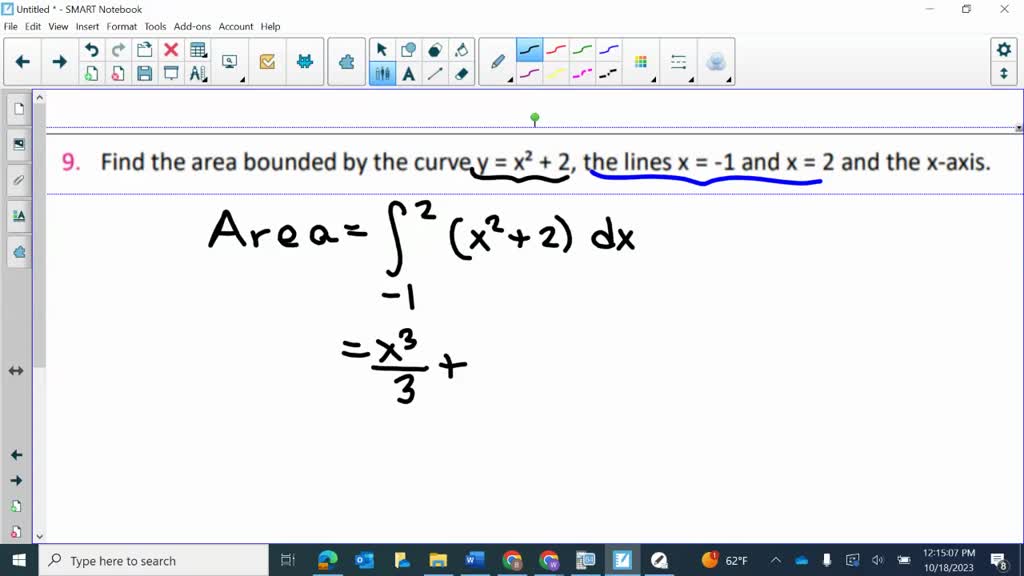Select the Text tool
Image resolution: width=1024 pixels, height=576 pixels.
pyautogui.click(x=408, y=72)
